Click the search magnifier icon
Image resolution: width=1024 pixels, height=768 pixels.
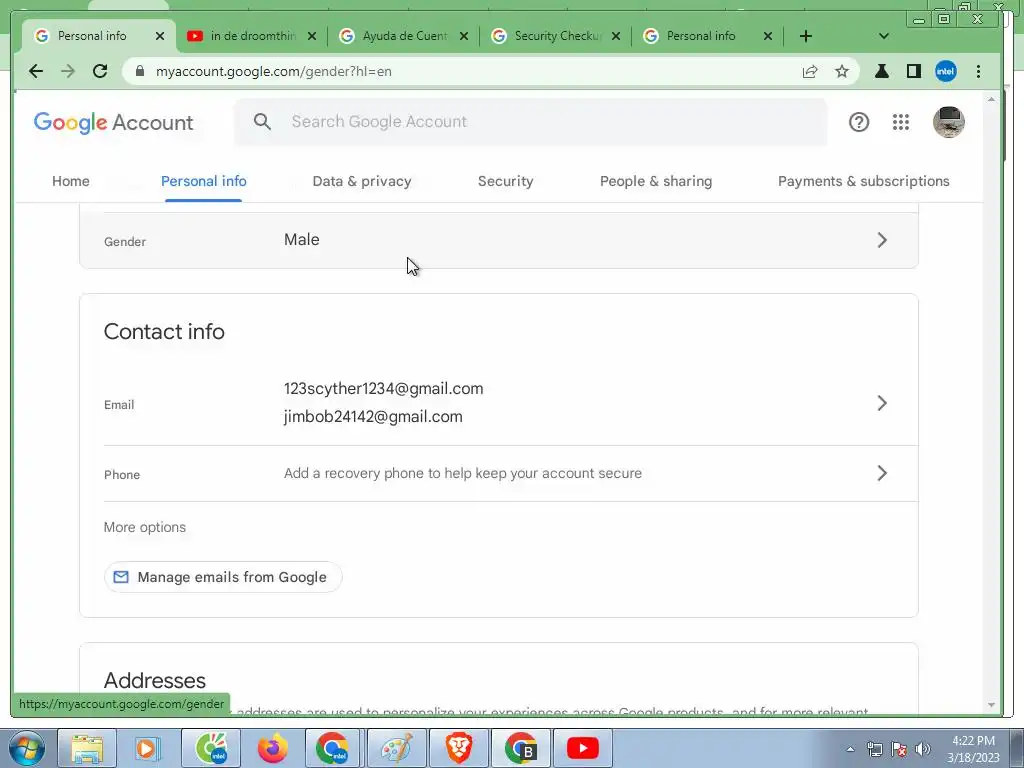pyautogui.click(x=263, y=121)
